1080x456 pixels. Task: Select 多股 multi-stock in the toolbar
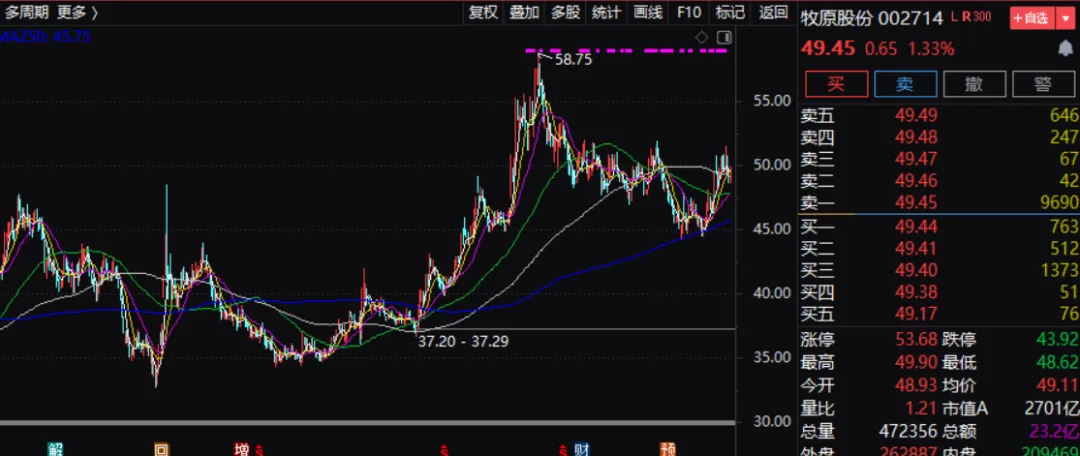pos(565,12)
